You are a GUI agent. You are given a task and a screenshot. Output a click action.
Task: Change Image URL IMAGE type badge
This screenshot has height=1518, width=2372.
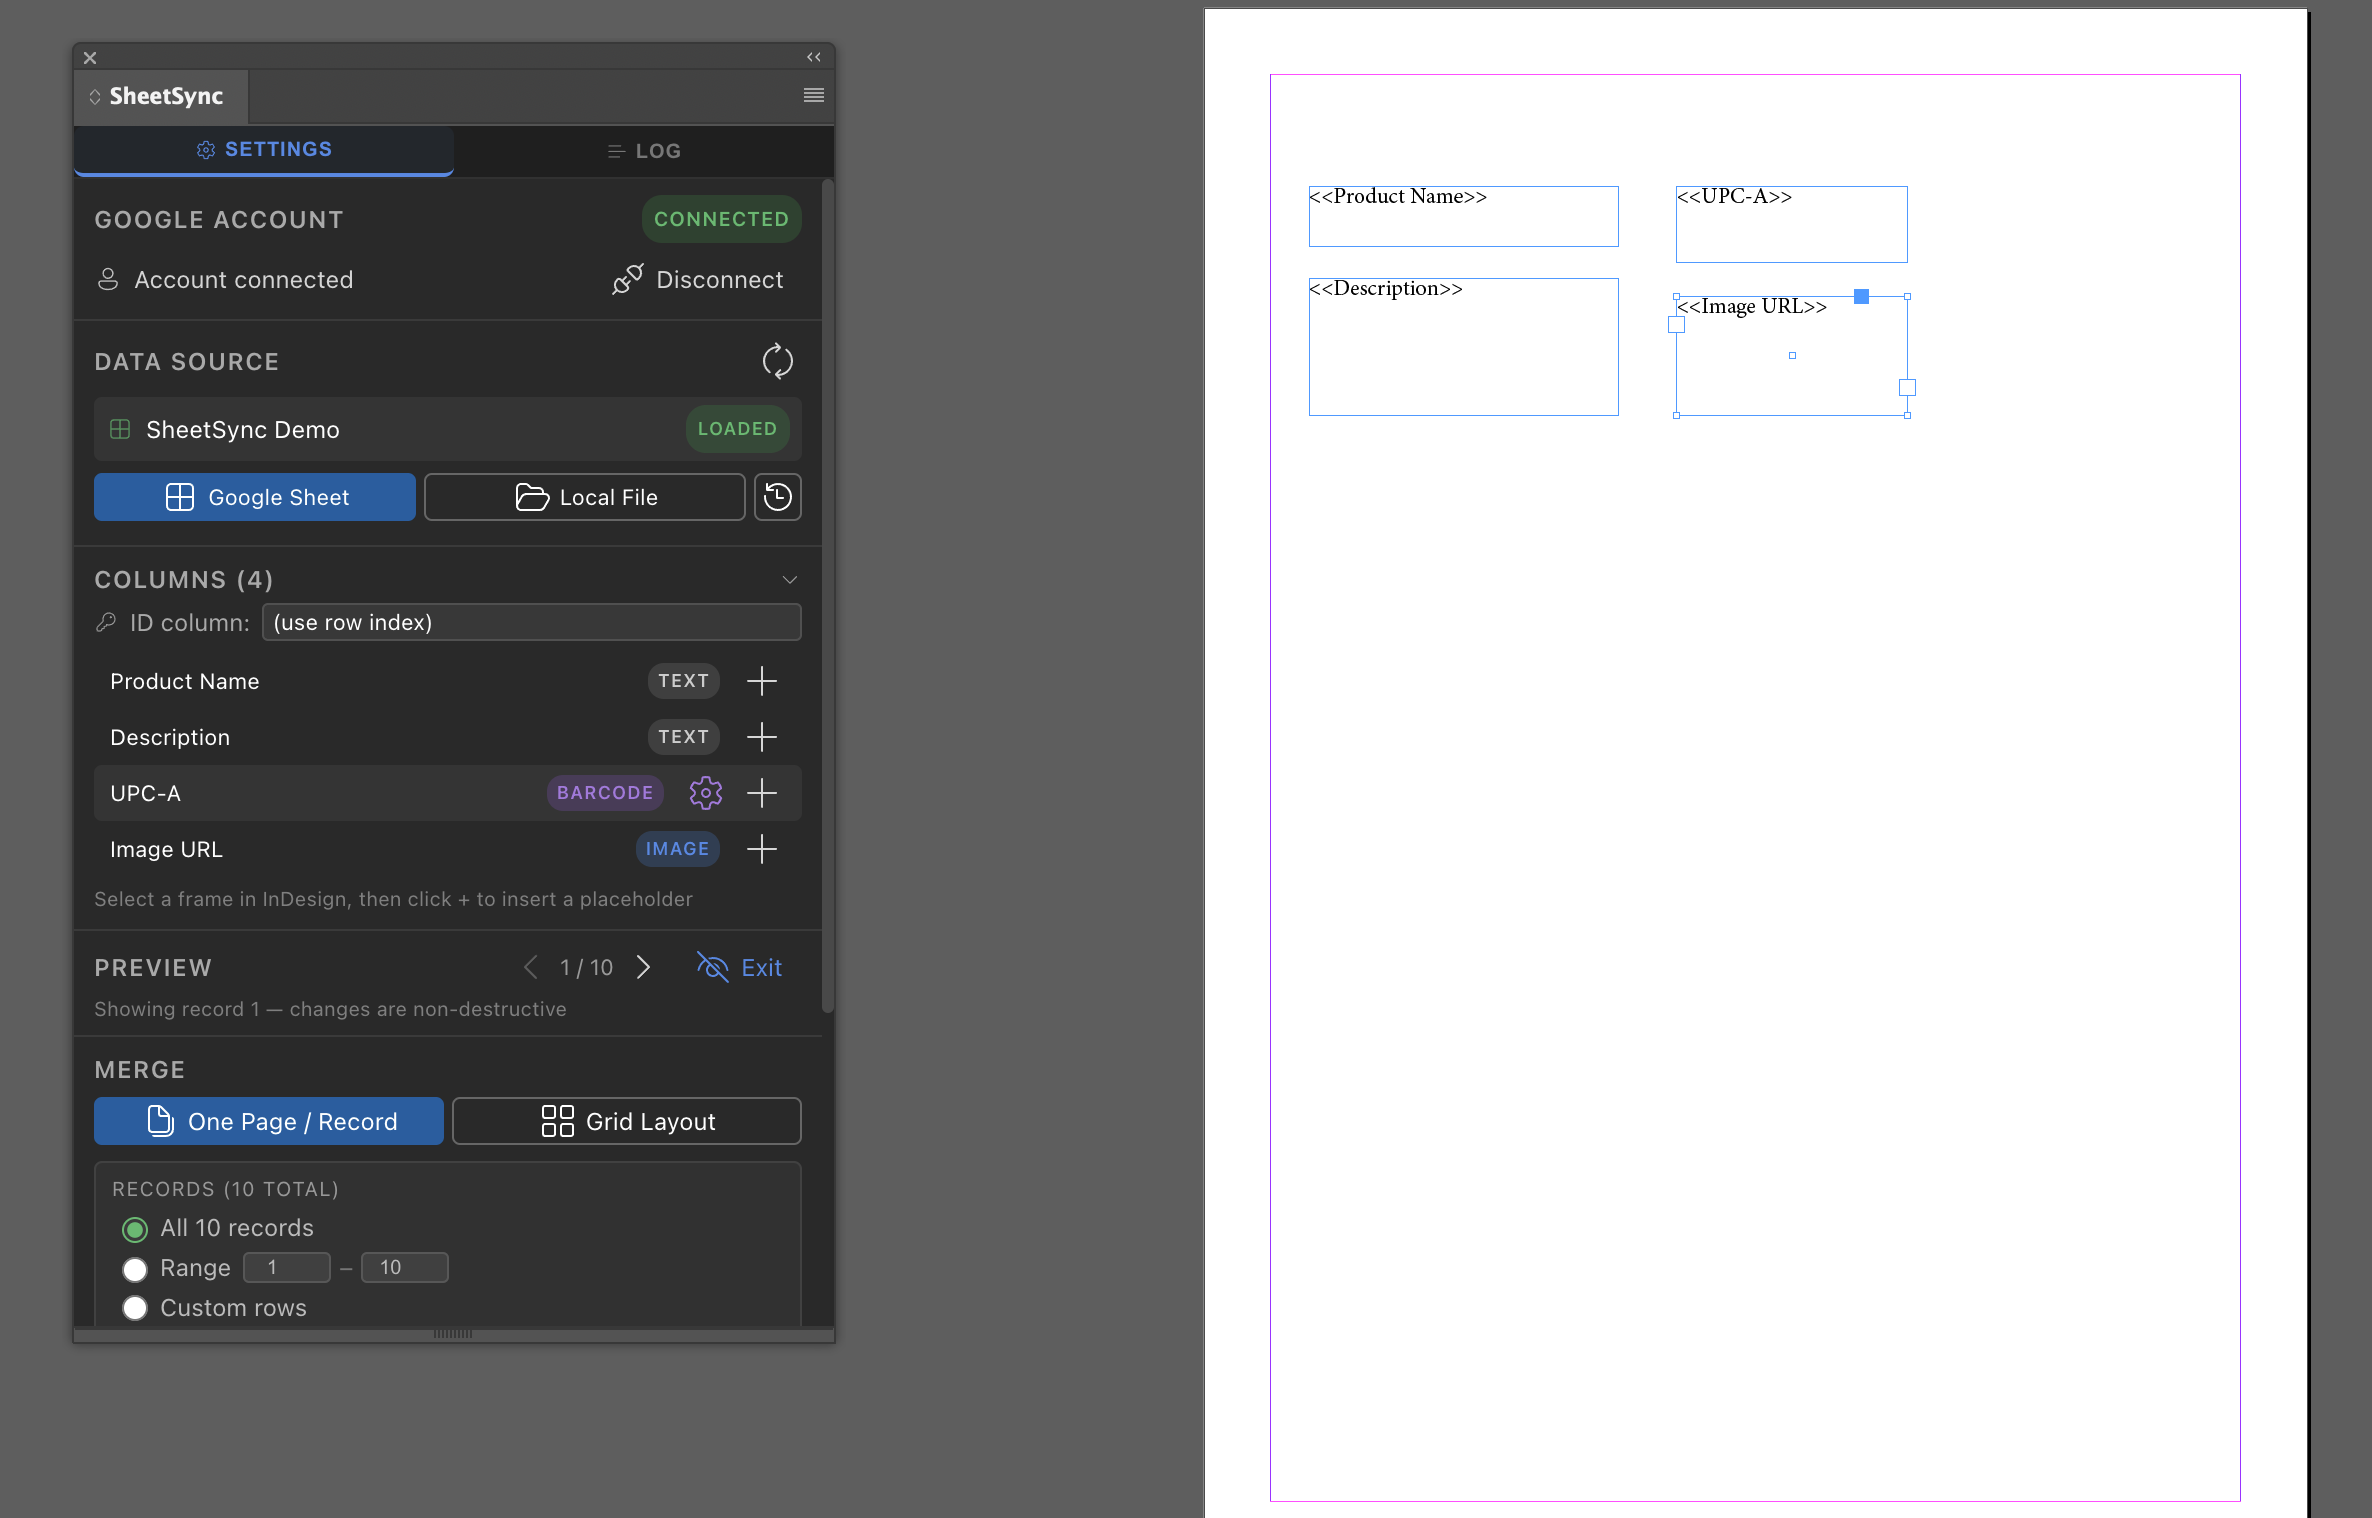(677, 849)
